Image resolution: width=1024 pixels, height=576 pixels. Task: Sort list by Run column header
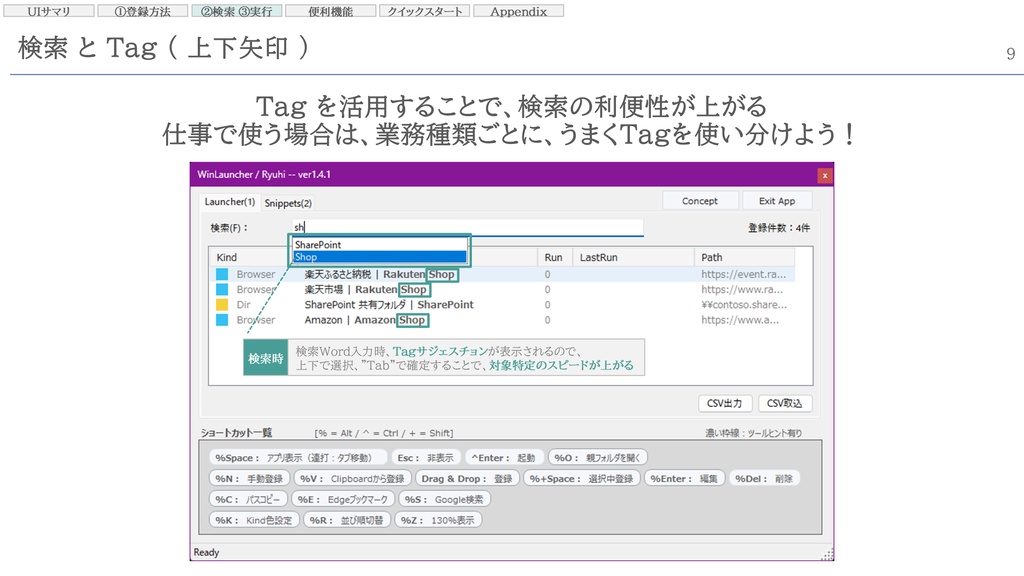coord(553,257)
